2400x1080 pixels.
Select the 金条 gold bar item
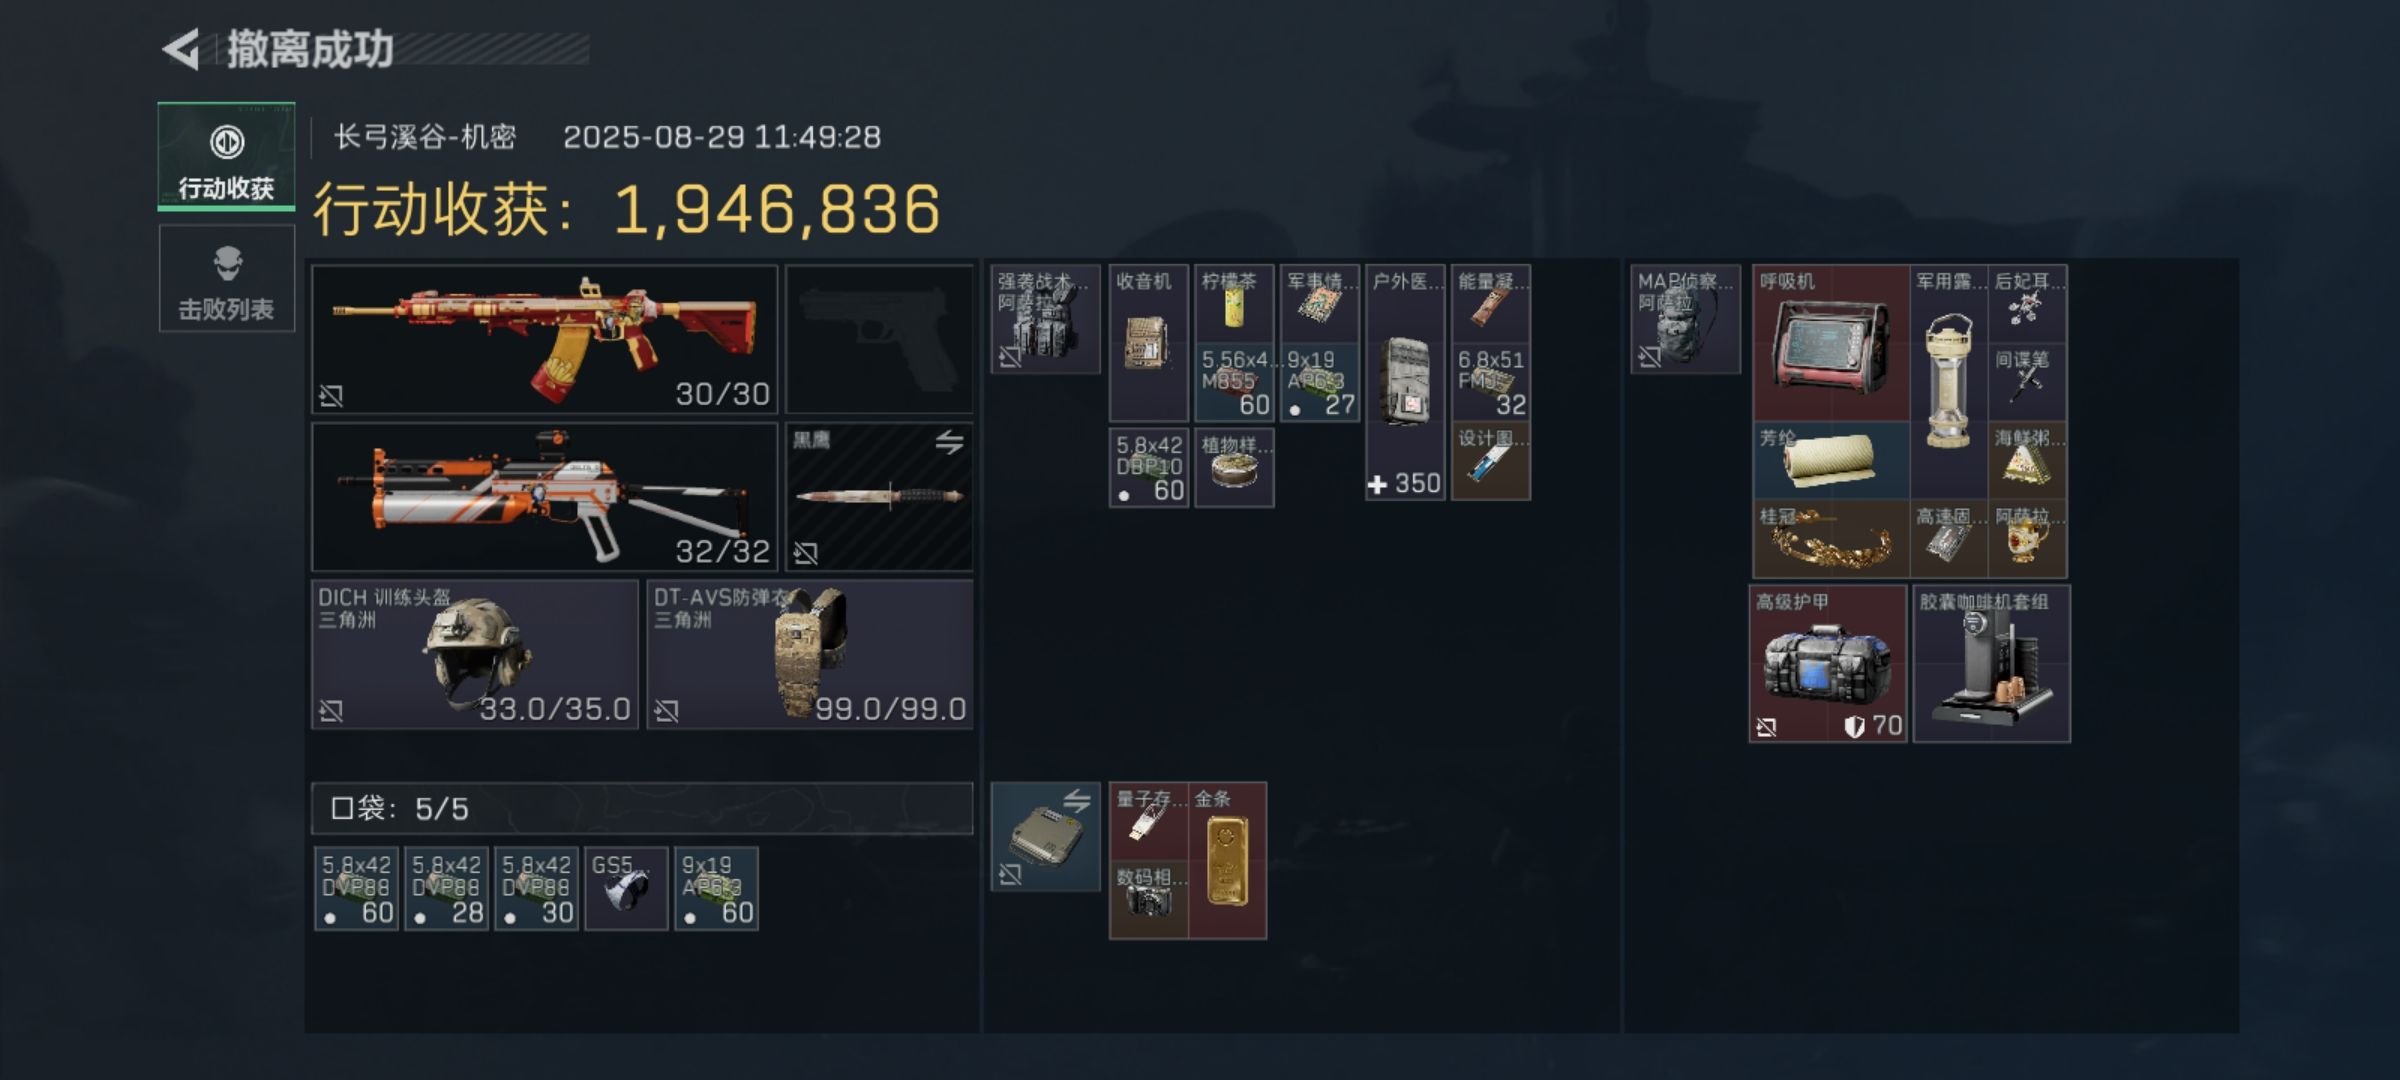pyautogui.click(x=1228, y=861)
